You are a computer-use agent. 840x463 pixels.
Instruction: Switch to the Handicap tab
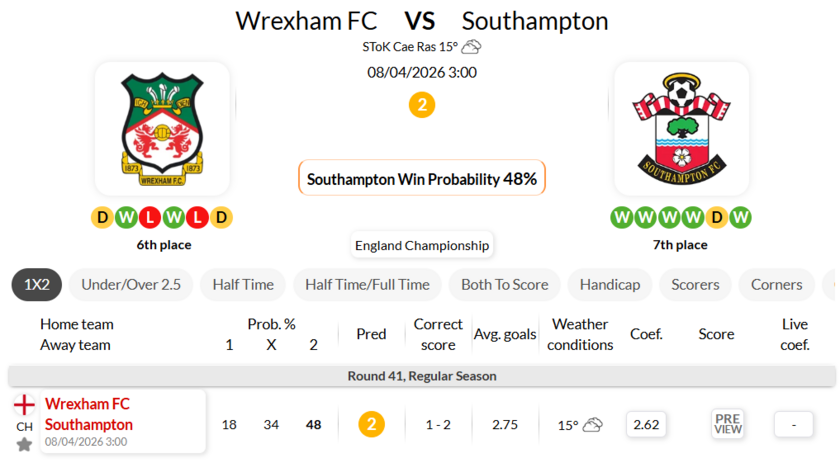point(610,285)
